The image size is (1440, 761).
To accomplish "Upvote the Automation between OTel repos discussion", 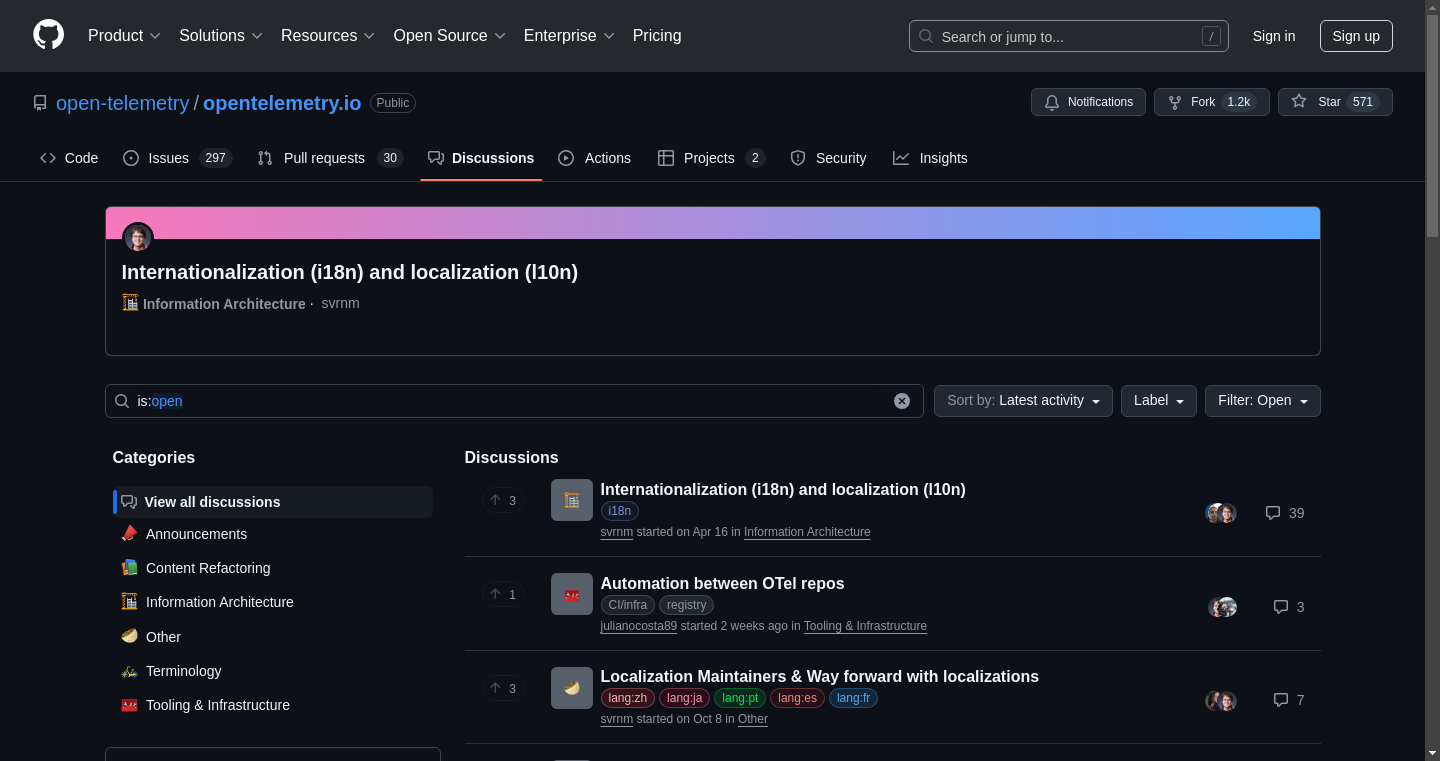I will click(503, 594).
